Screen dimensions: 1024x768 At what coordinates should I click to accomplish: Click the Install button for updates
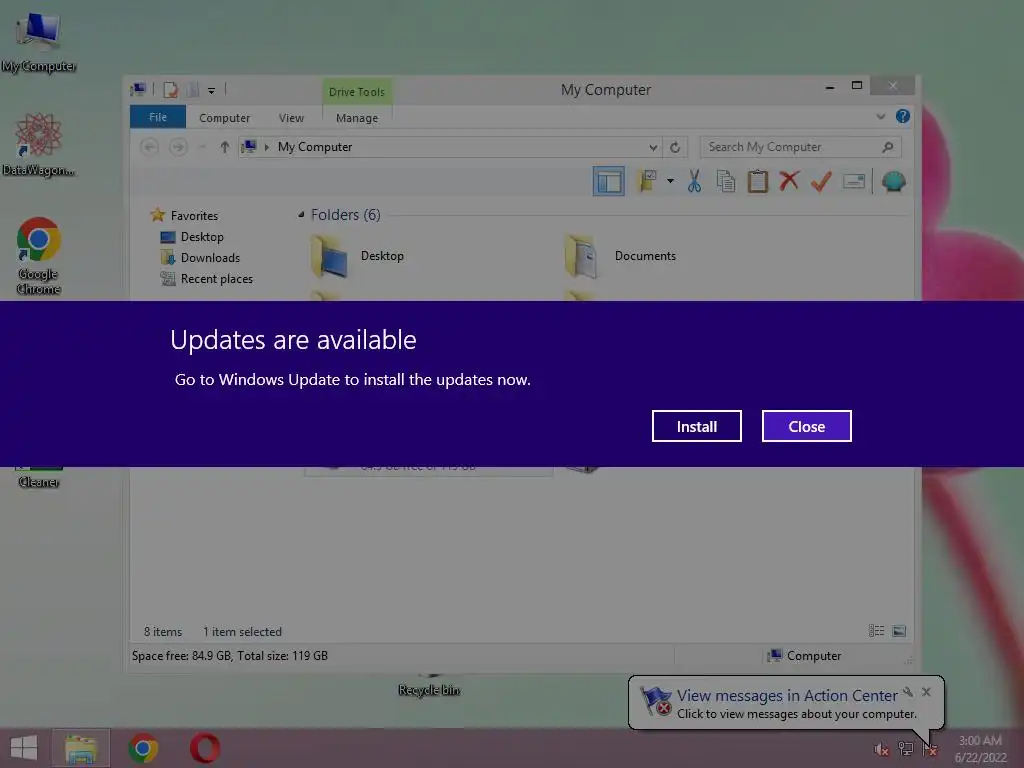pos(696,426)
